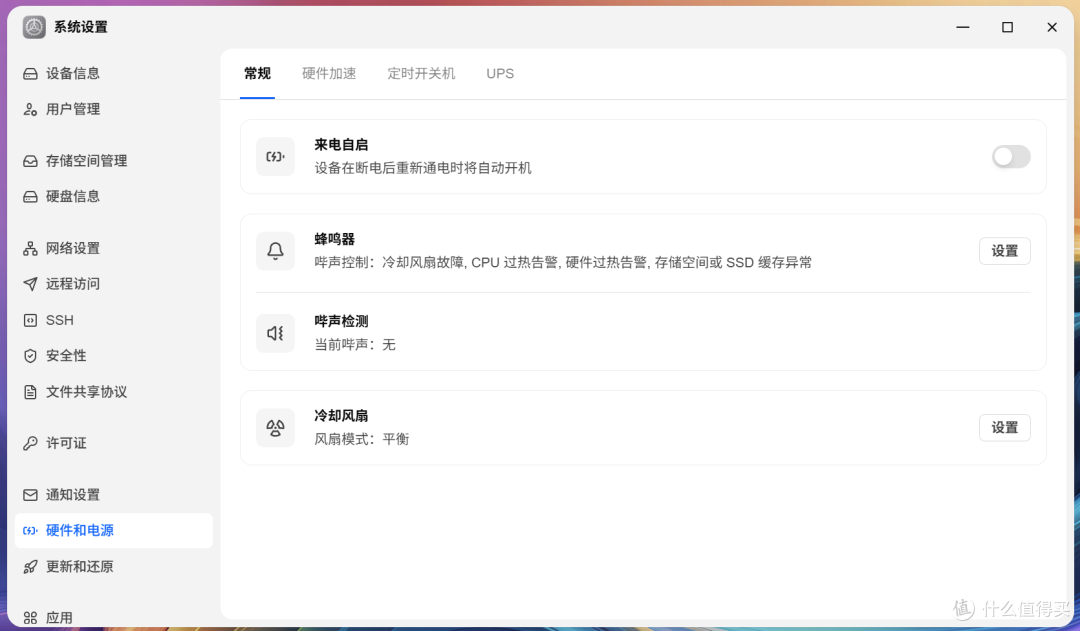Click the 许可证 key icon
Screen dimensions: 1080x631
[30, 444]
